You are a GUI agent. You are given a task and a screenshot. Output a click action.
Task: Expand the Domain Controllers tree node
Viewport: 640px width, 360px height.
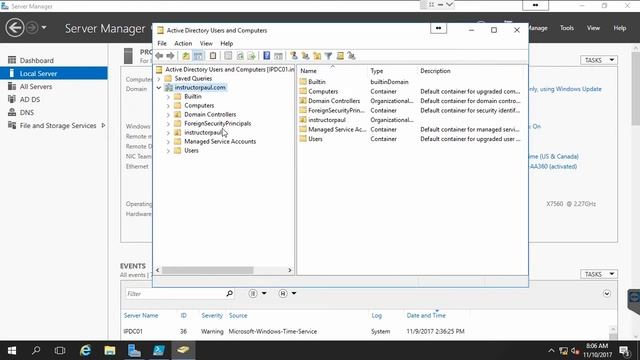pyautogui.click(x=168, y=115)
